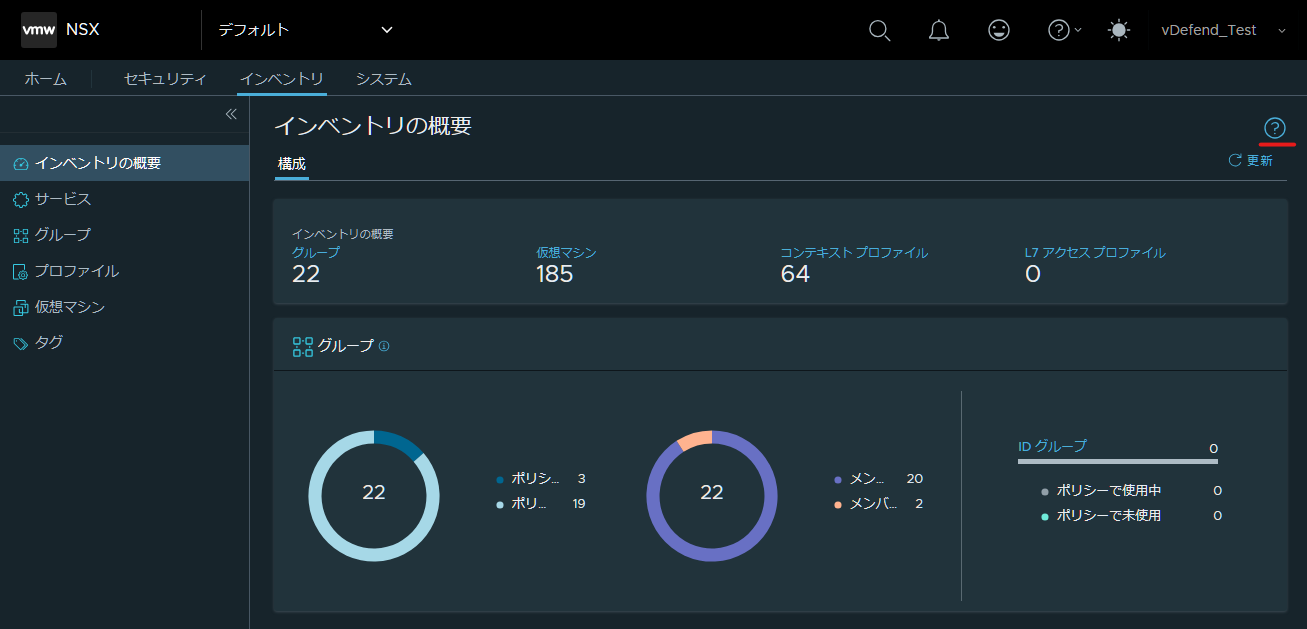1307x629 pixels.
Task: Click the dark blue legend dot showing 3
Action: tap(500, 479)
